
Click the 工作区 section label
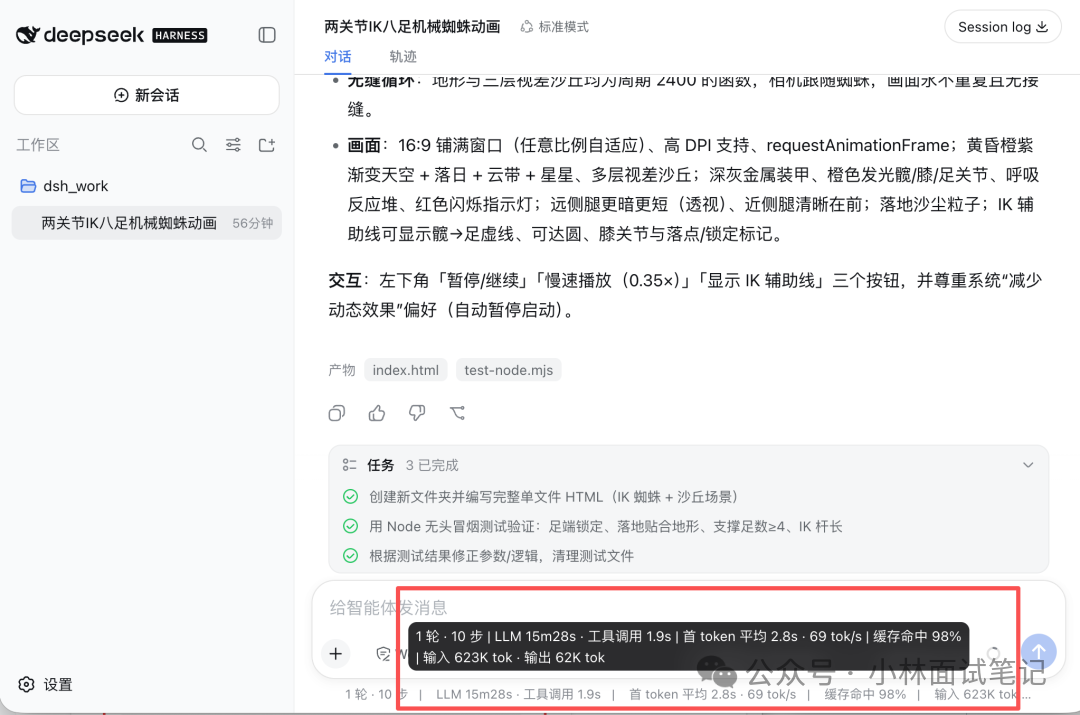tap(39, 145)
